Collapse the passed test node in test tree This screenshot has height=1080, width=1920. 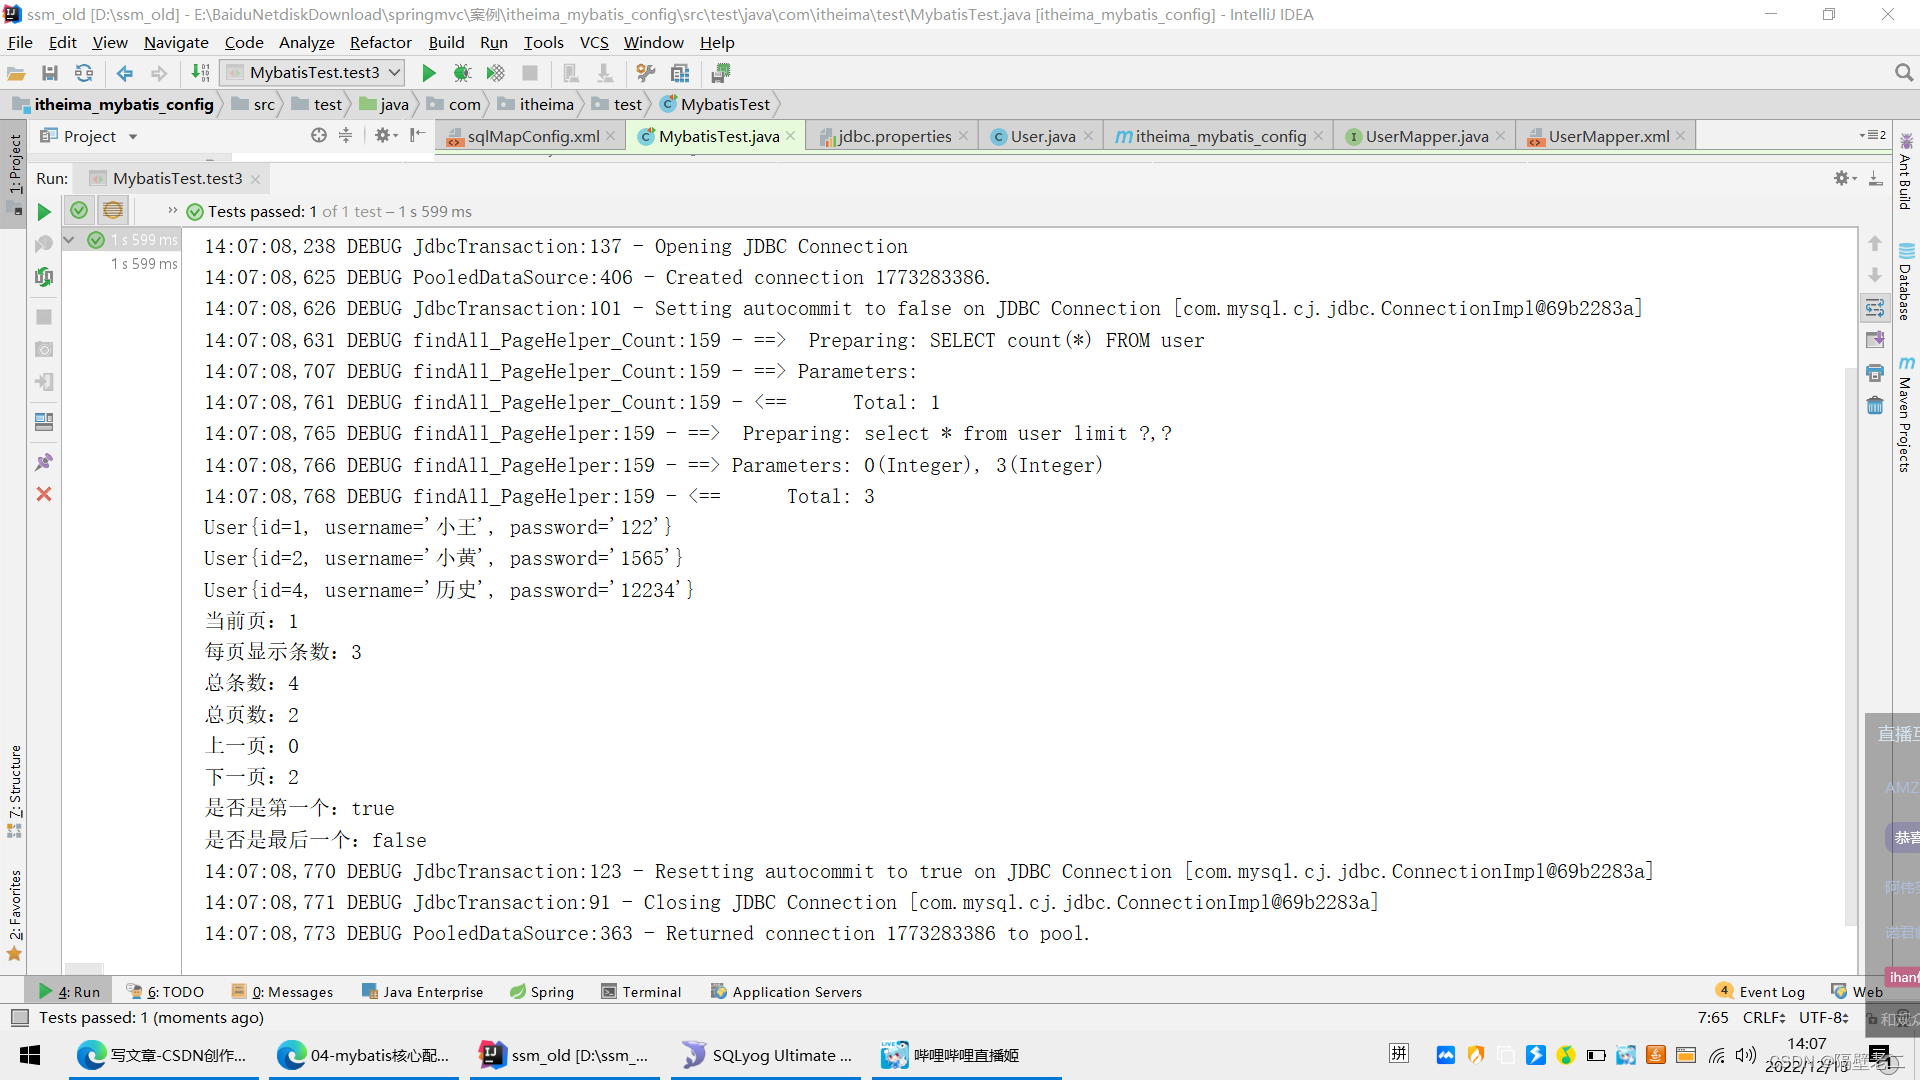click(69, 240)
